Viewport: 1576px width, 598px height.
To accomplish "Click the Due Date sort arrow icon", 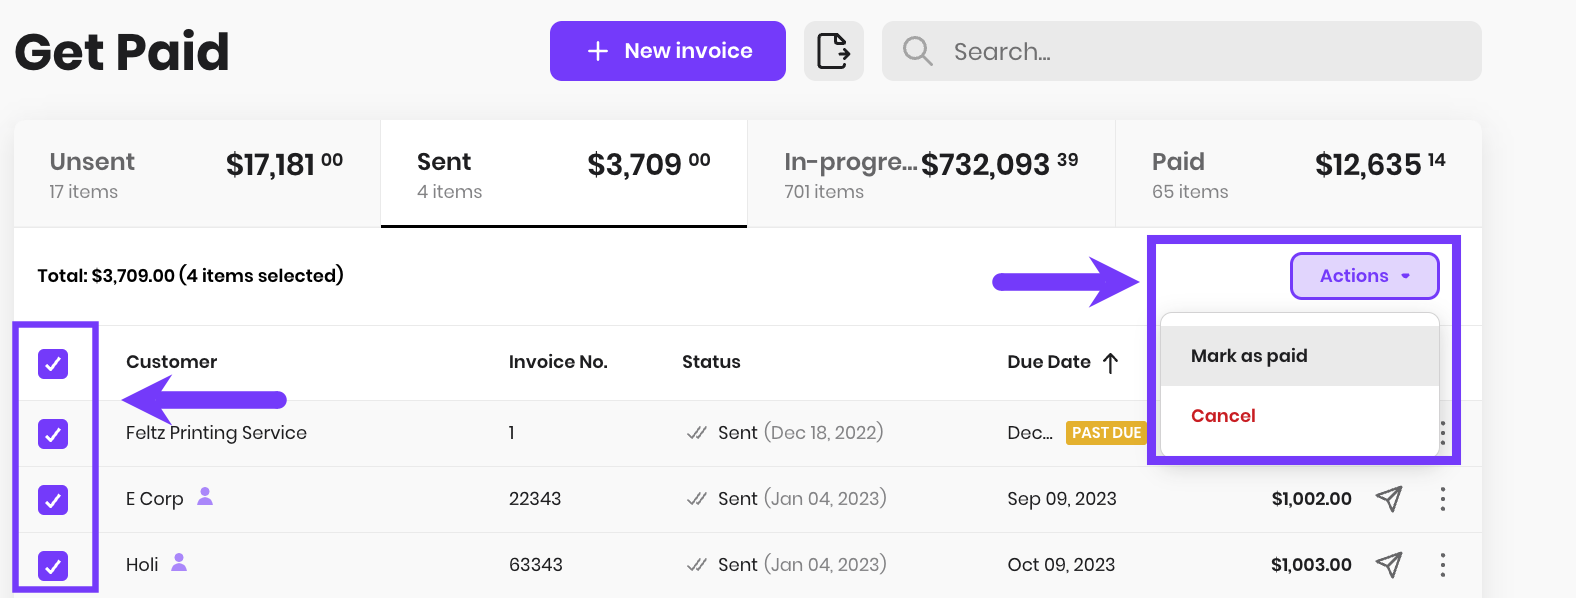I will [1110, 363].
